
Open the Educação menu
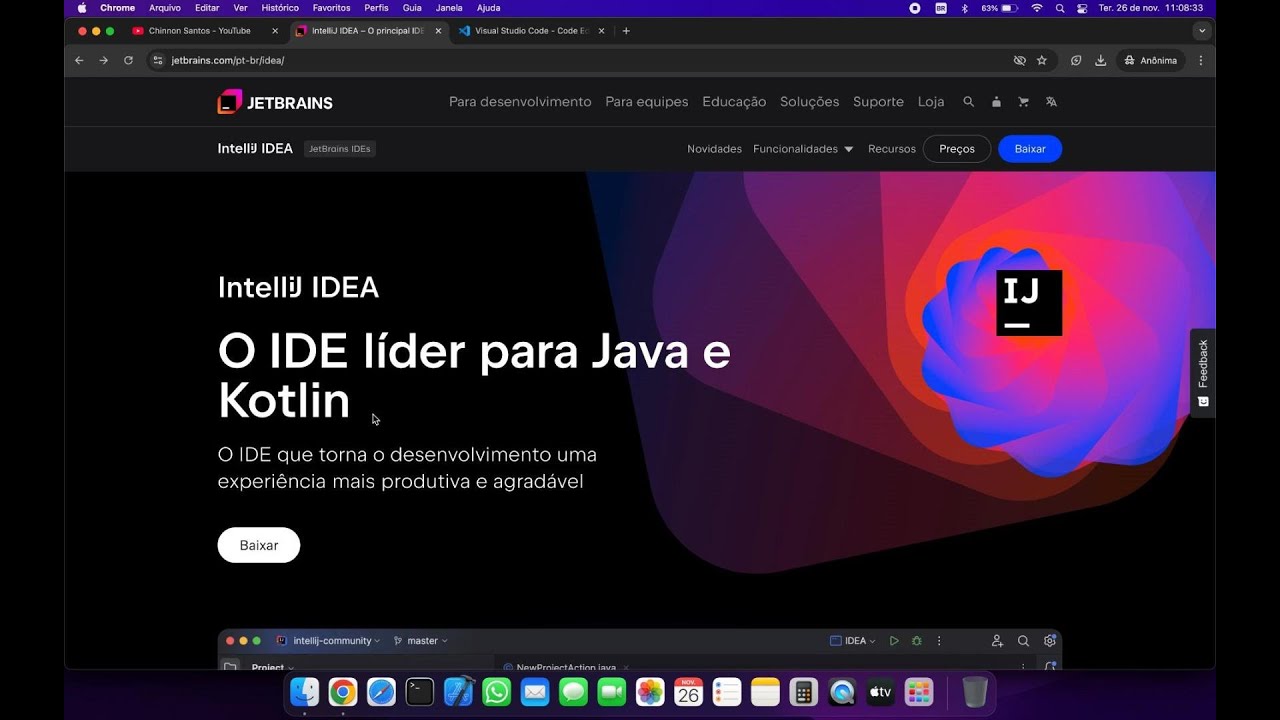point(734,102)
